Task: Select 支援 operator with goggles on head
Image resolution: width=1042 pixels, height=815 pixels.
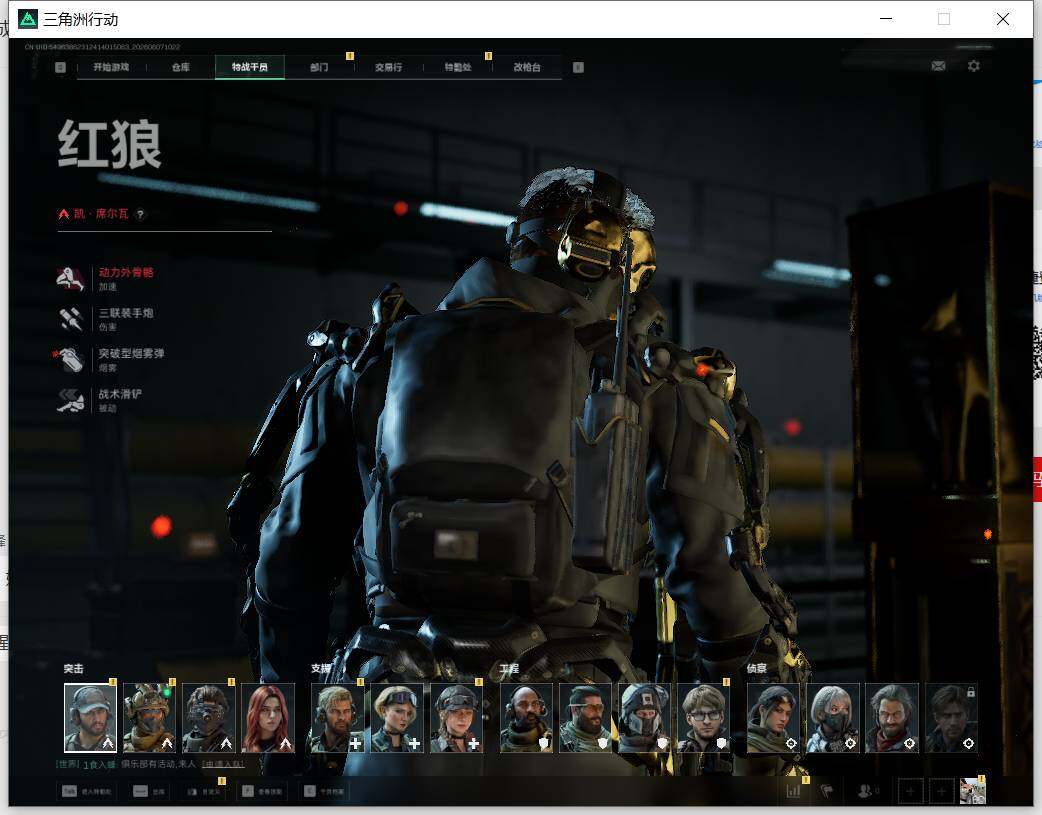Action: pos(397,718)
